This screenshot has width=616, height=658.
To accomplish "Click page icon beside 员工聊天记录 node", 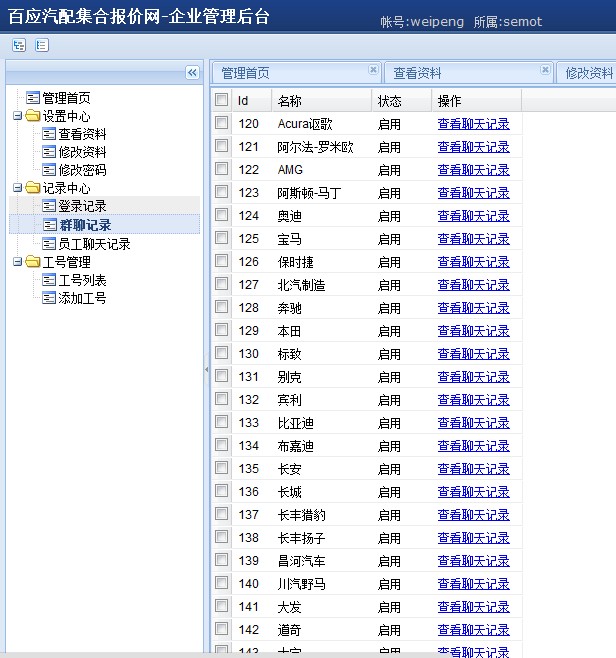I will pos(49,244).
